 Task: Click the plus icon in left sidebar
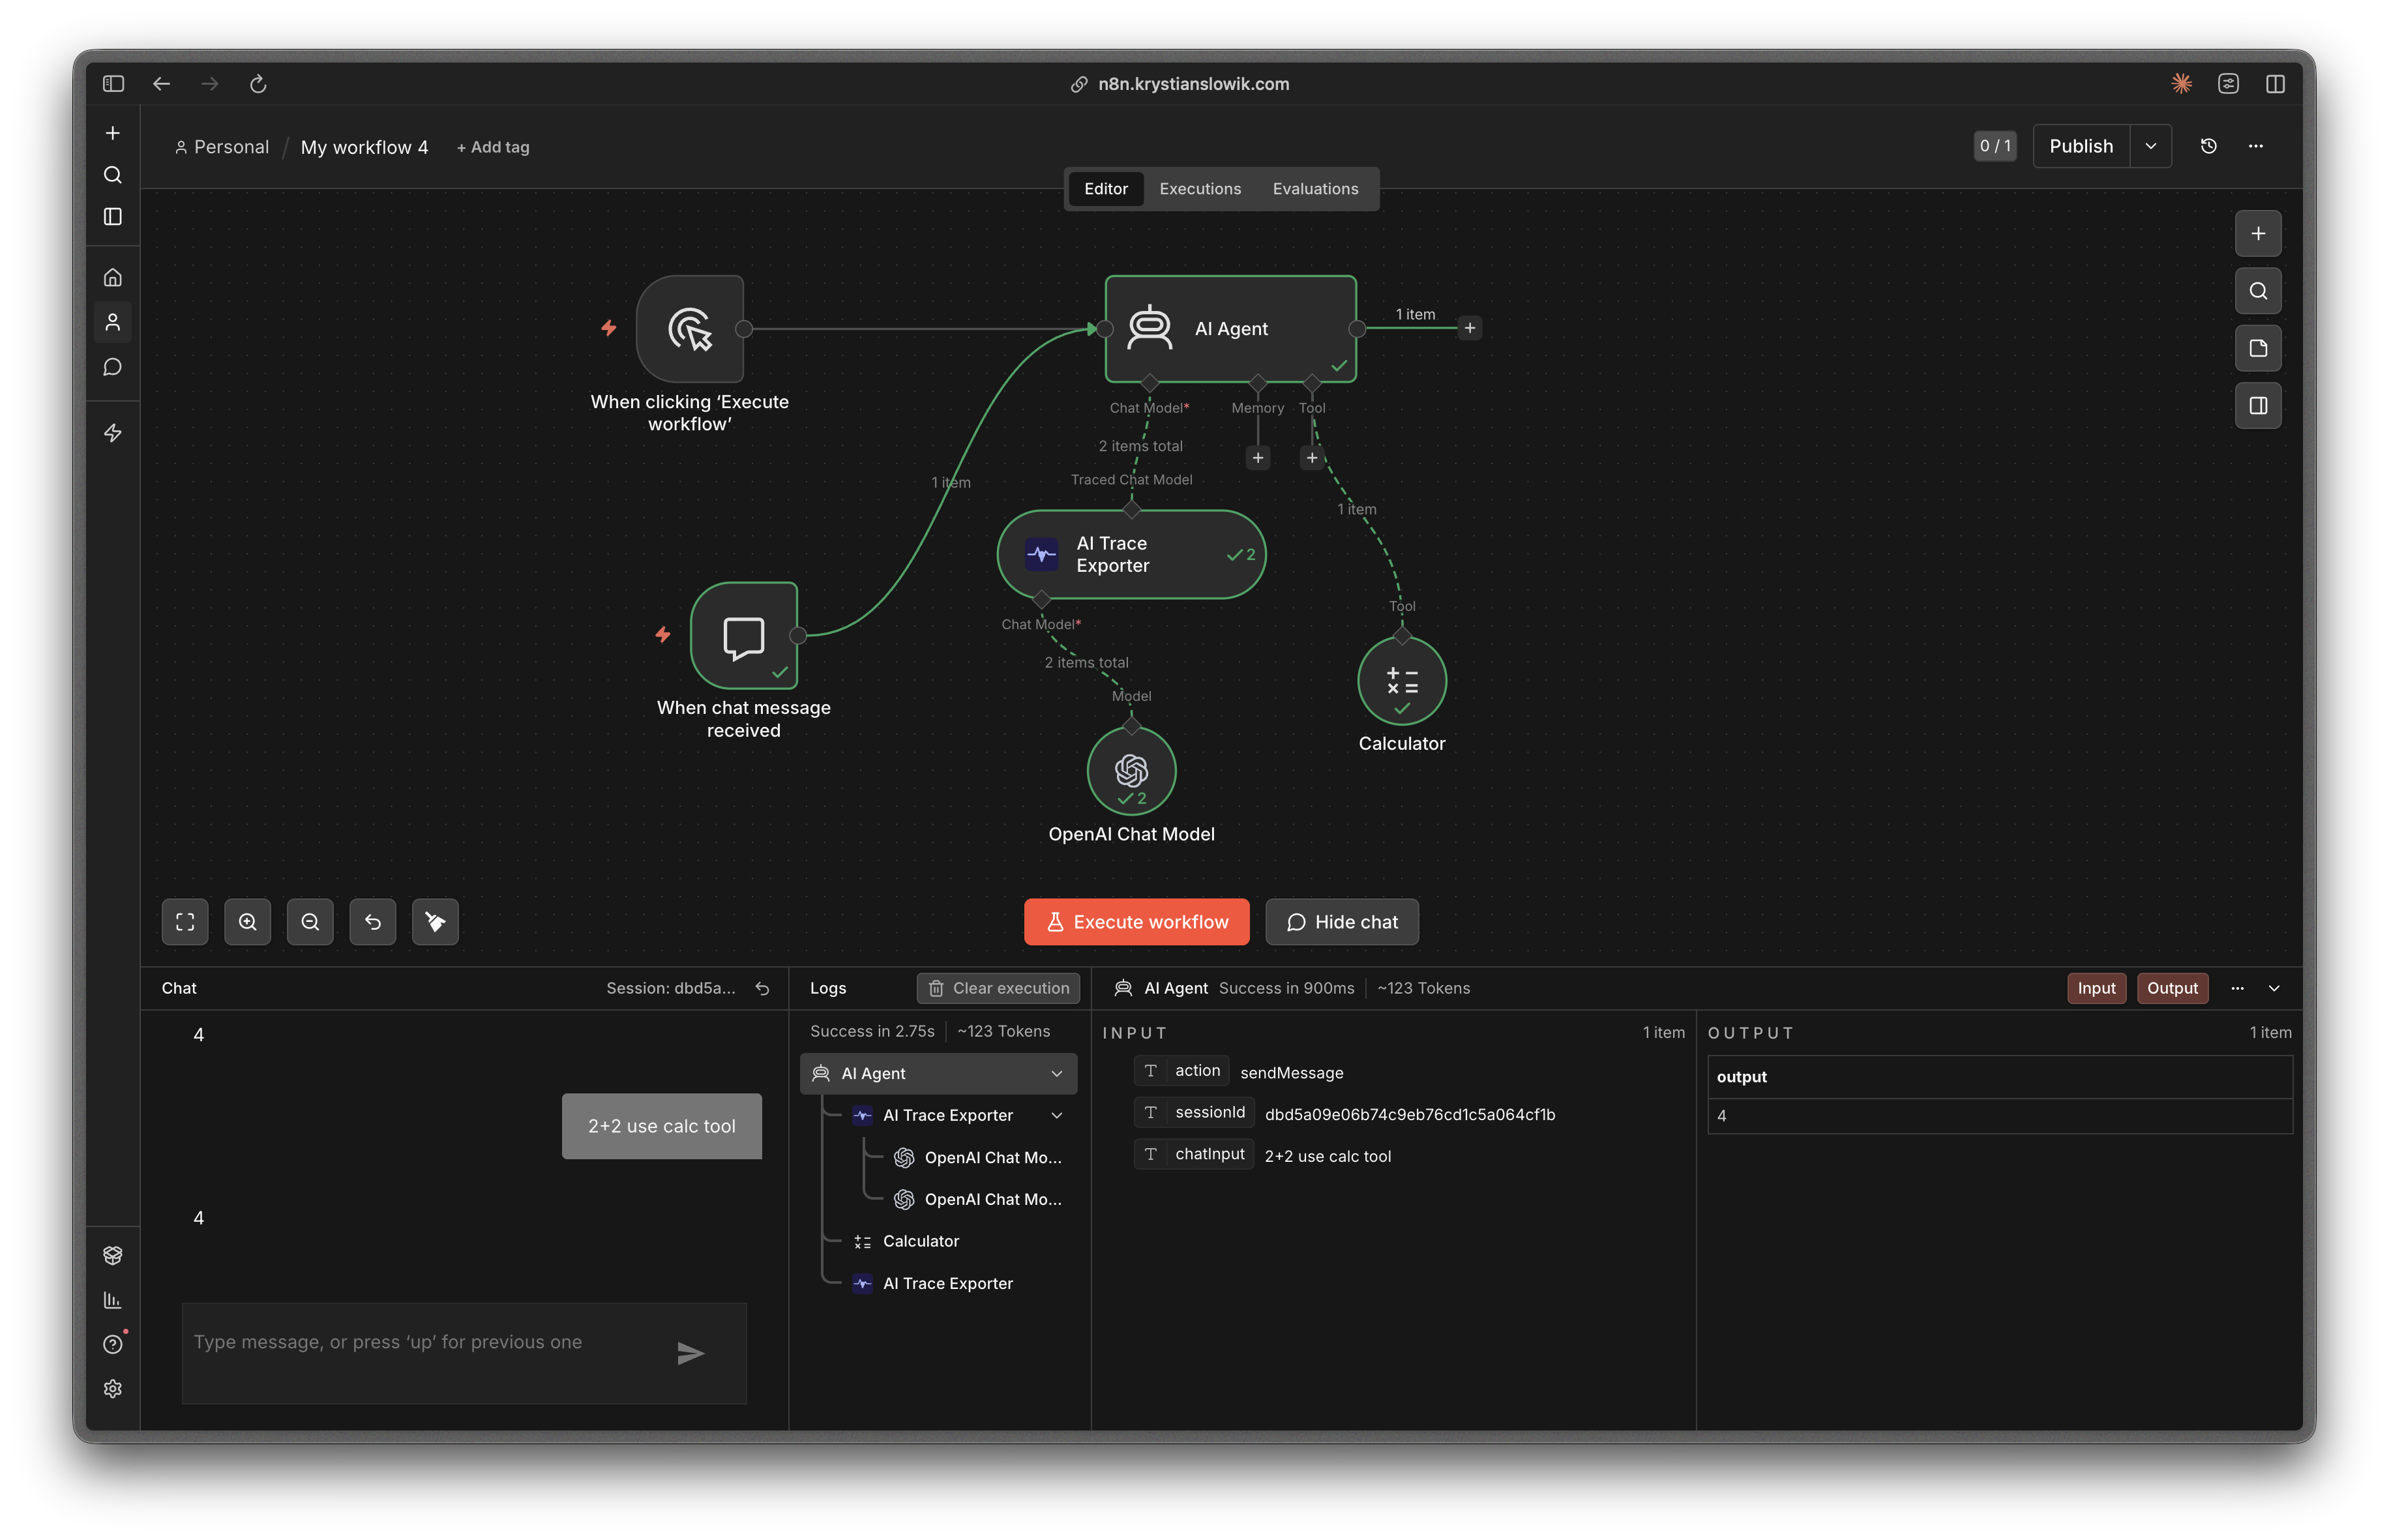[x=113, y=133]
